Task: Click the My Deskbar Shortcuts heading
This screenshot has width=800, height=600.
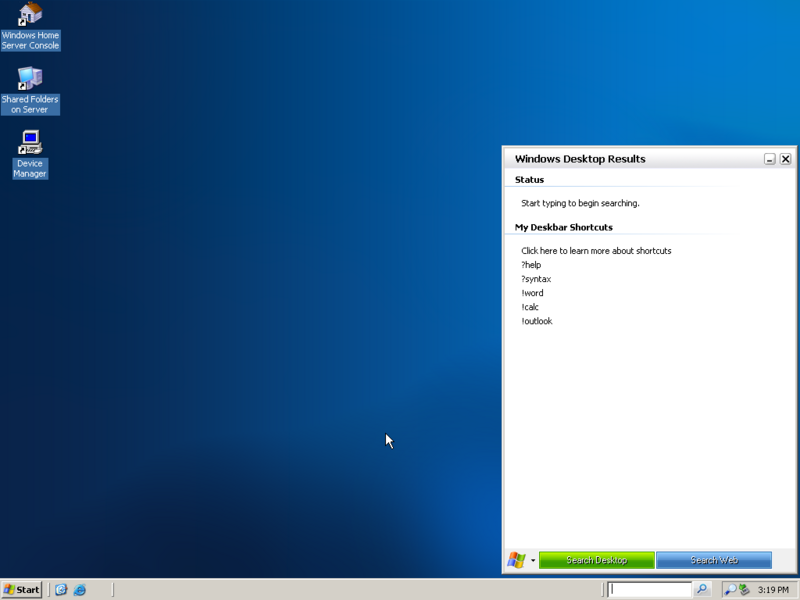Action: 563,227
